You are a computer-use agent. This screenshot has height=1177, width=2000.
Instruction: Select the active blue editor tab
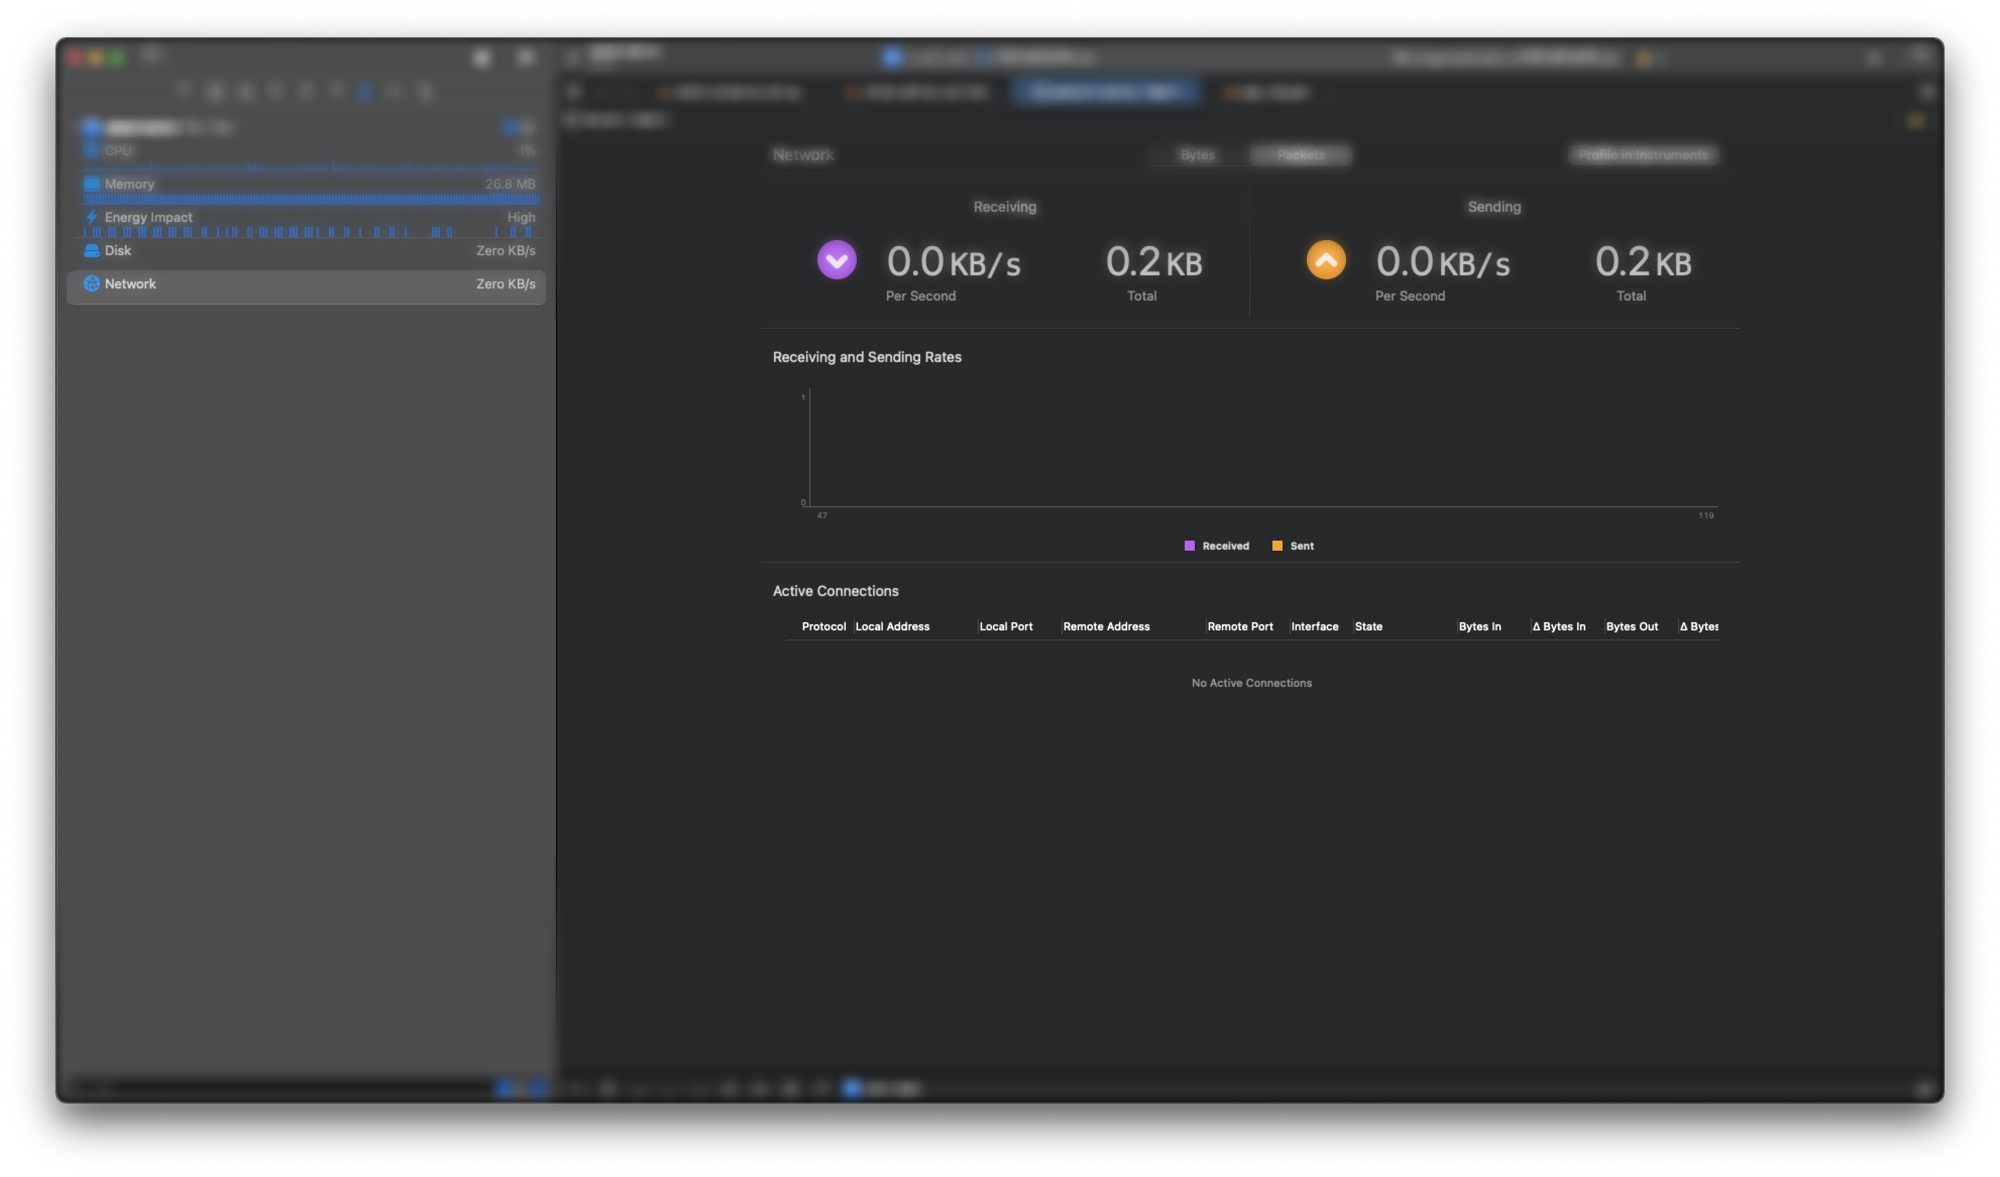(1106, 91)
